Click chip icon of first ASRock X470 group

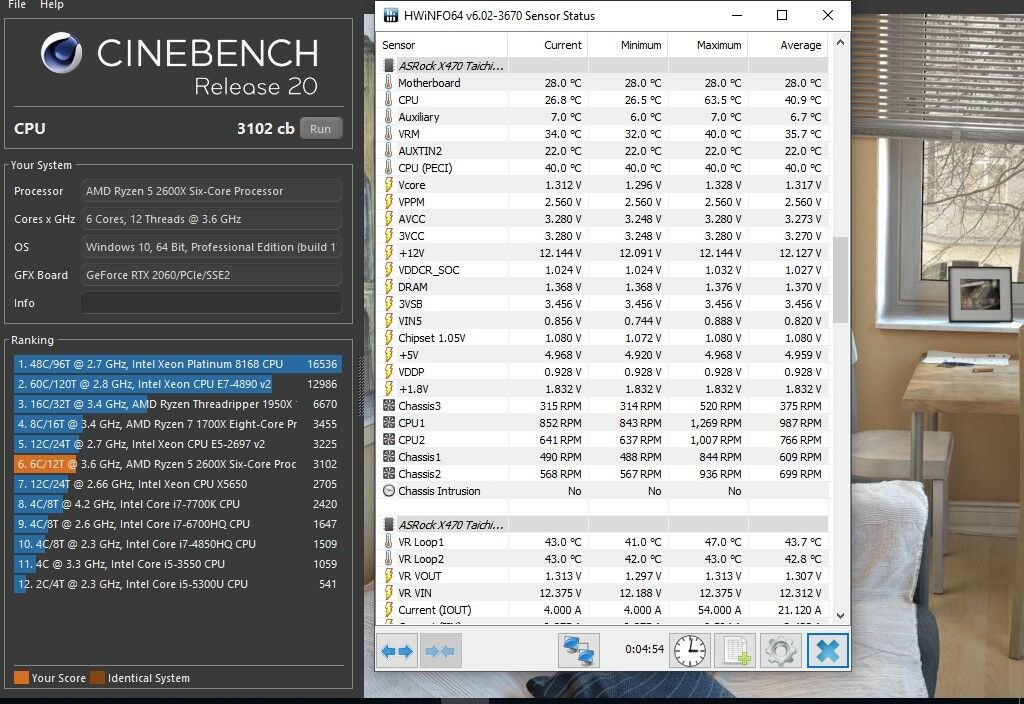[389, 66]
